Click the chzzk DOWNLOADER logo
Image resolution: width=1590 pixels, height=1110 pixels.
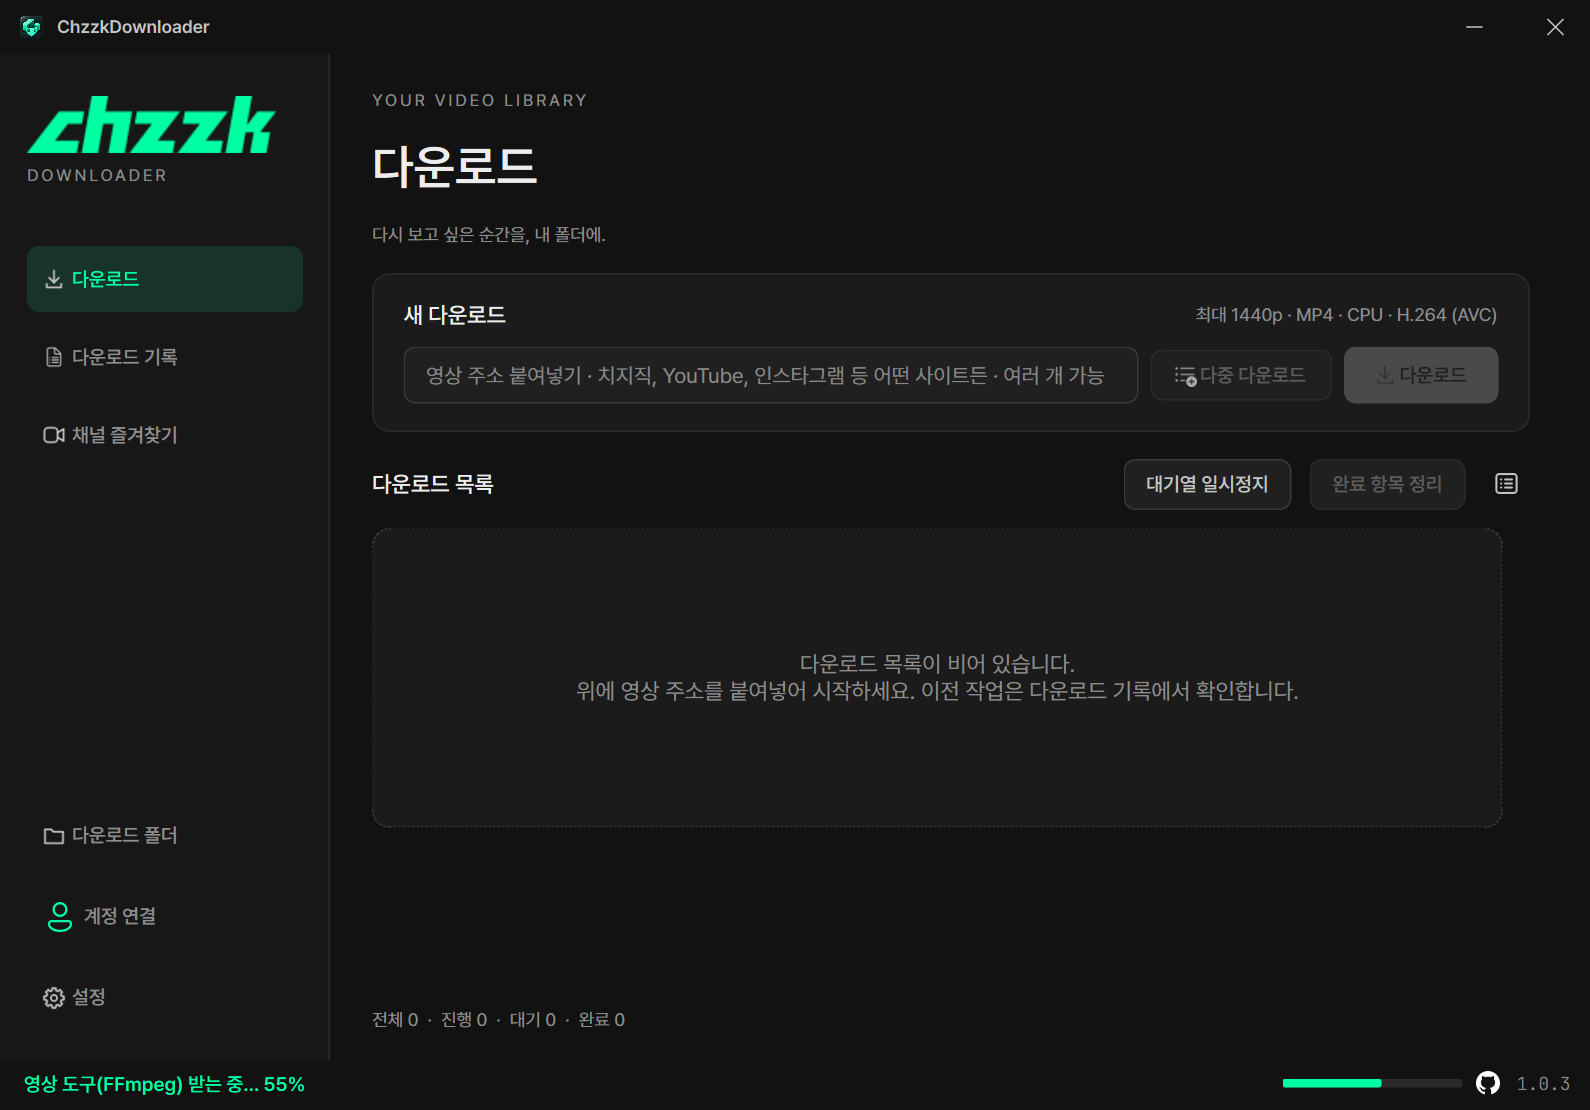(151, 140)
